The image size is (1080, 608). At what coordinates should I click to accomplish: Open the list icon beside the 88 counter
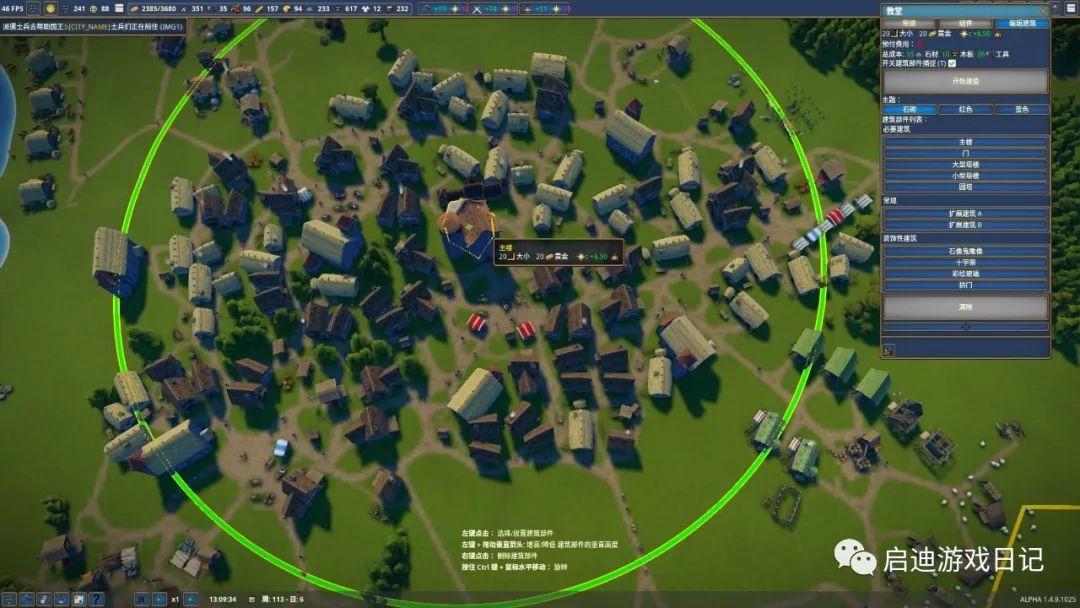click(x=118, y=8)
